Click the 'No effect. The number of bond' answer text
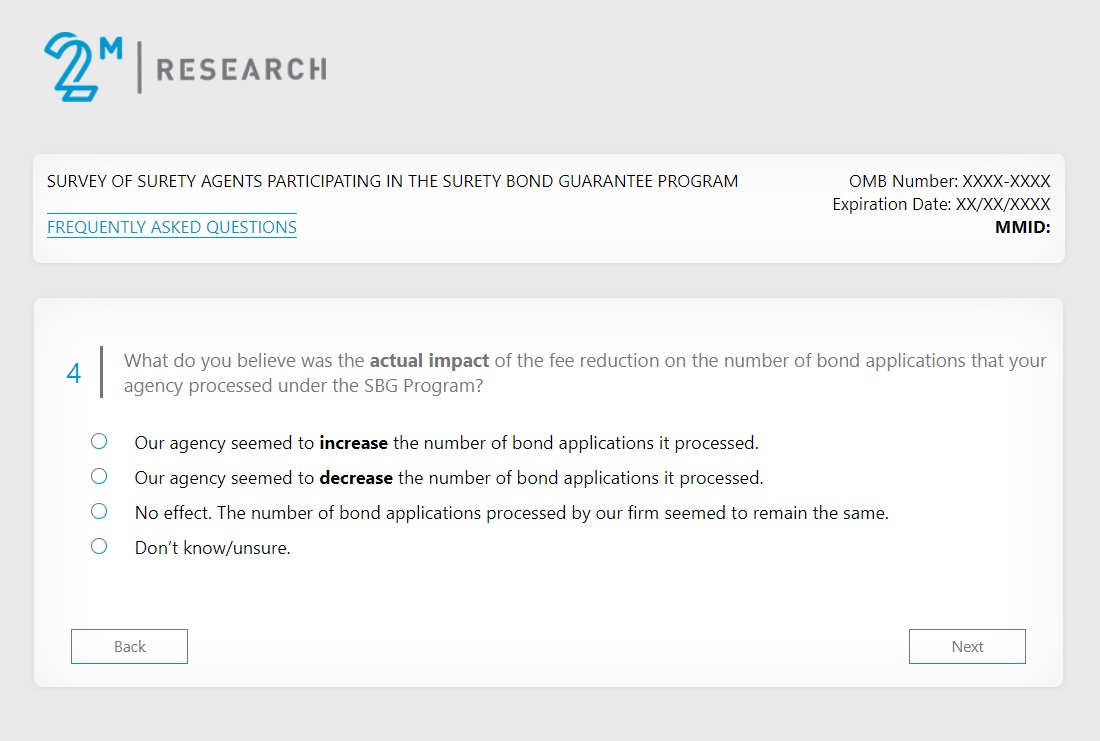The height and width of the screenshot is (741, 1100). coord(511,513)
